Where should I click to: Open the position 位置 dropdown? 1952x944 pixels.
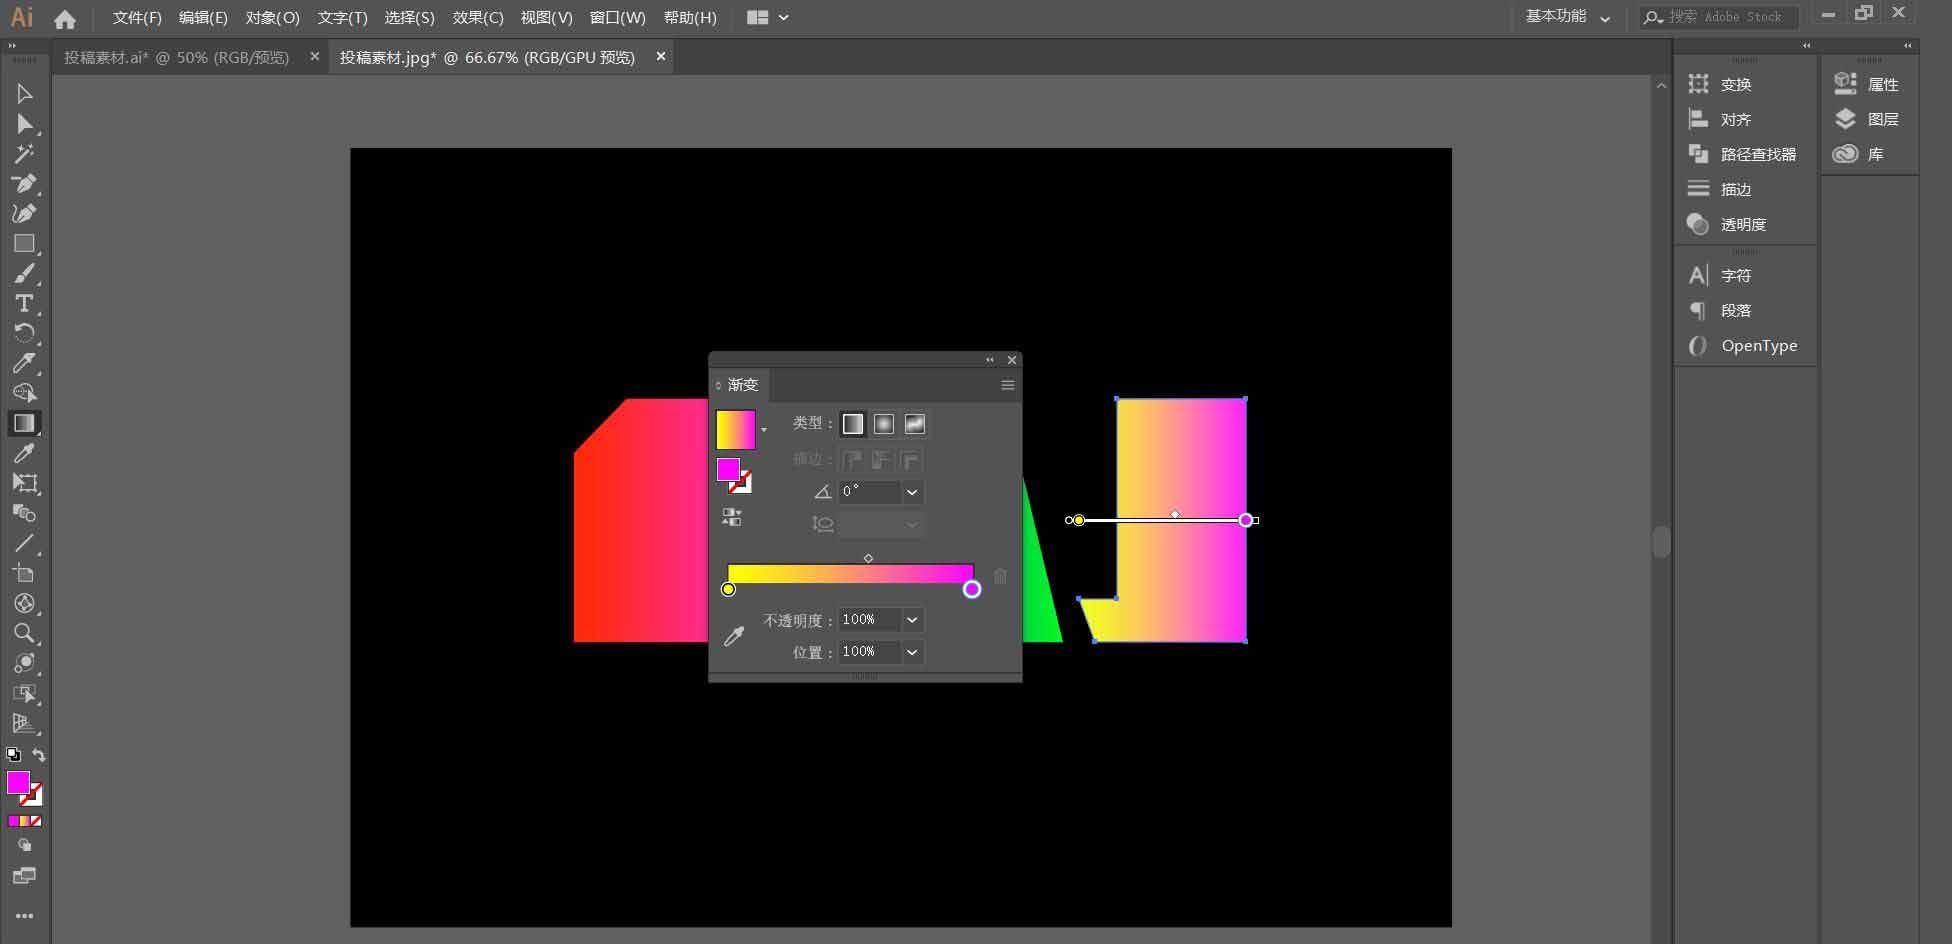pos(912,652)
